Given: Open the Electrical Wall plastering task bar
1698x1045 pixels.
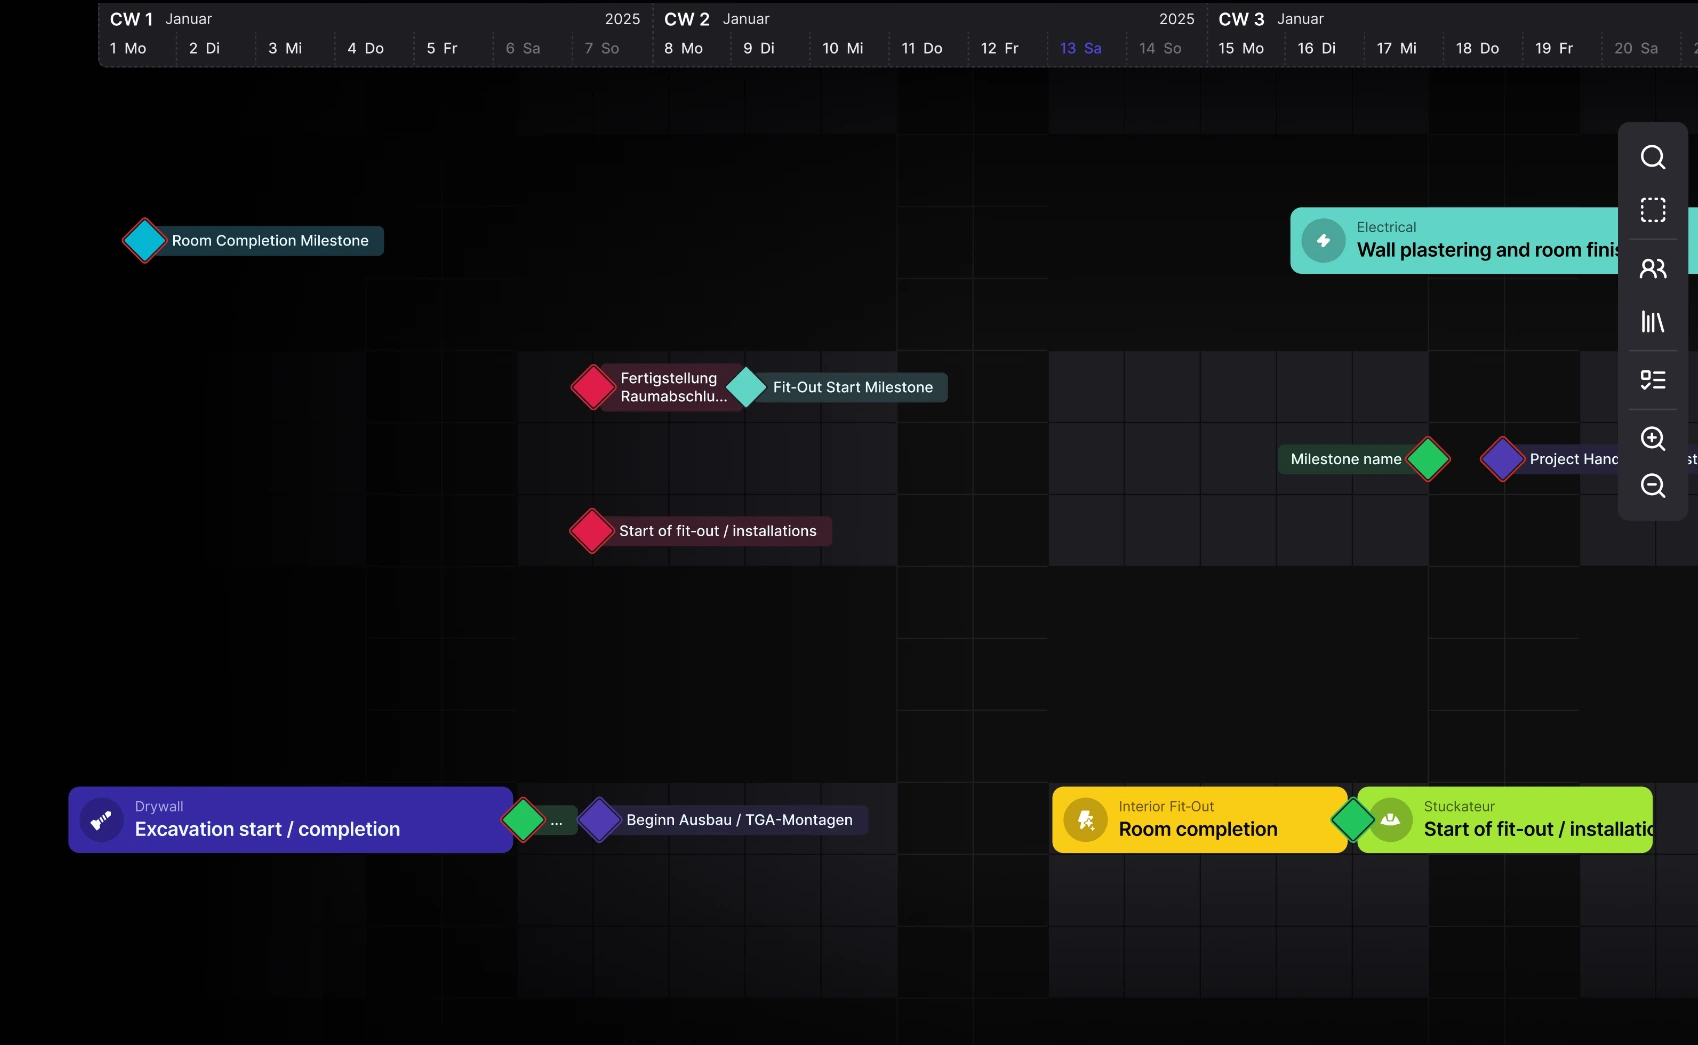Looking at the screenshot, I should click(x=1456, y=241).
